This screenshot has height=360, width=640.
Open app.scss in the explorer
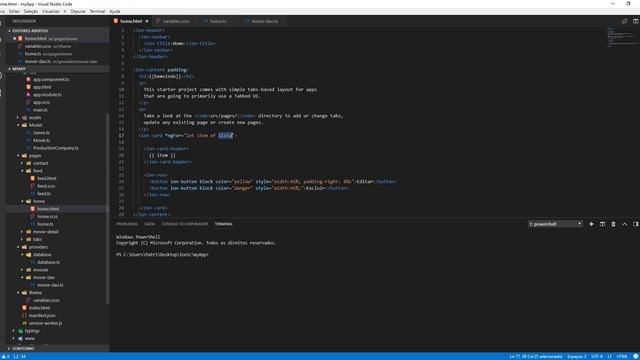(x=41, y=102)
